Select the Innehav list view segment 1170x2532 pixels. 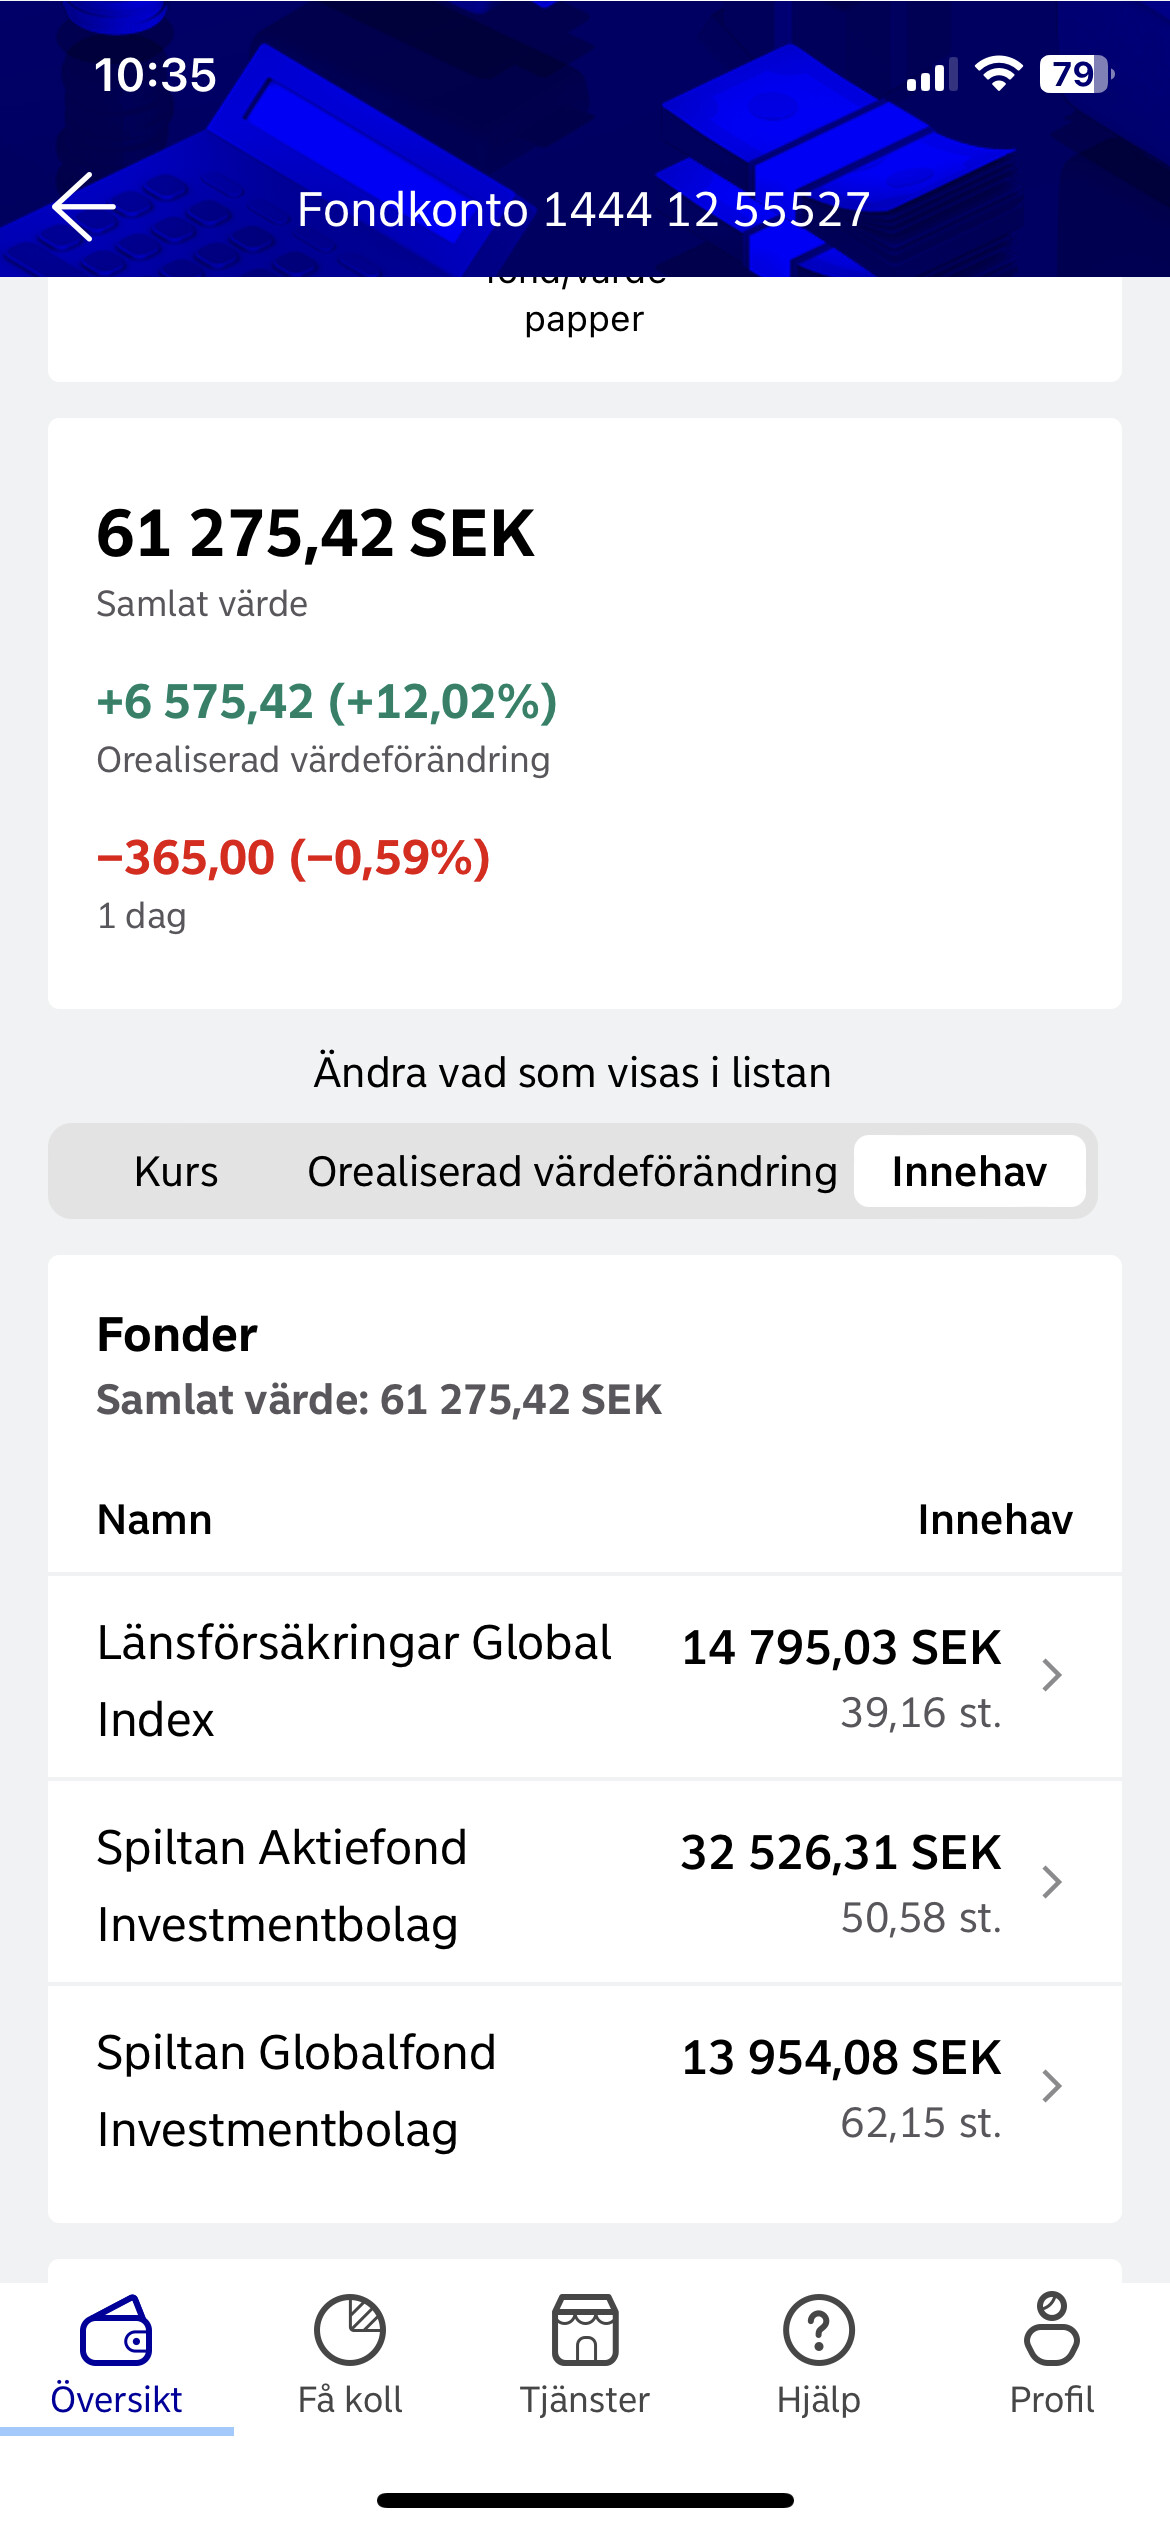click(x=969, y=1171)
